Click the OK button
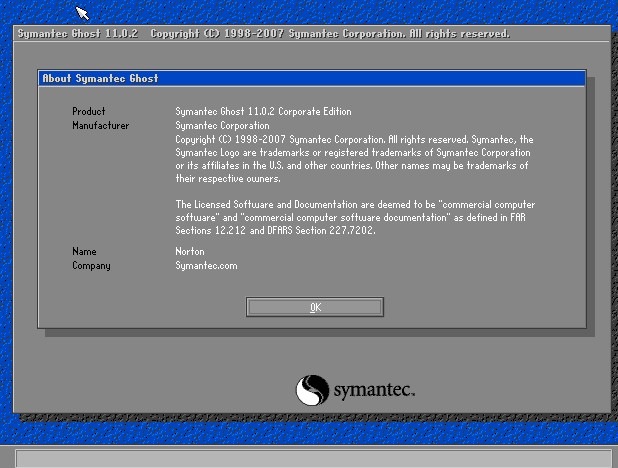The width and height of the screenshot is (618, 468). (315, 307)
